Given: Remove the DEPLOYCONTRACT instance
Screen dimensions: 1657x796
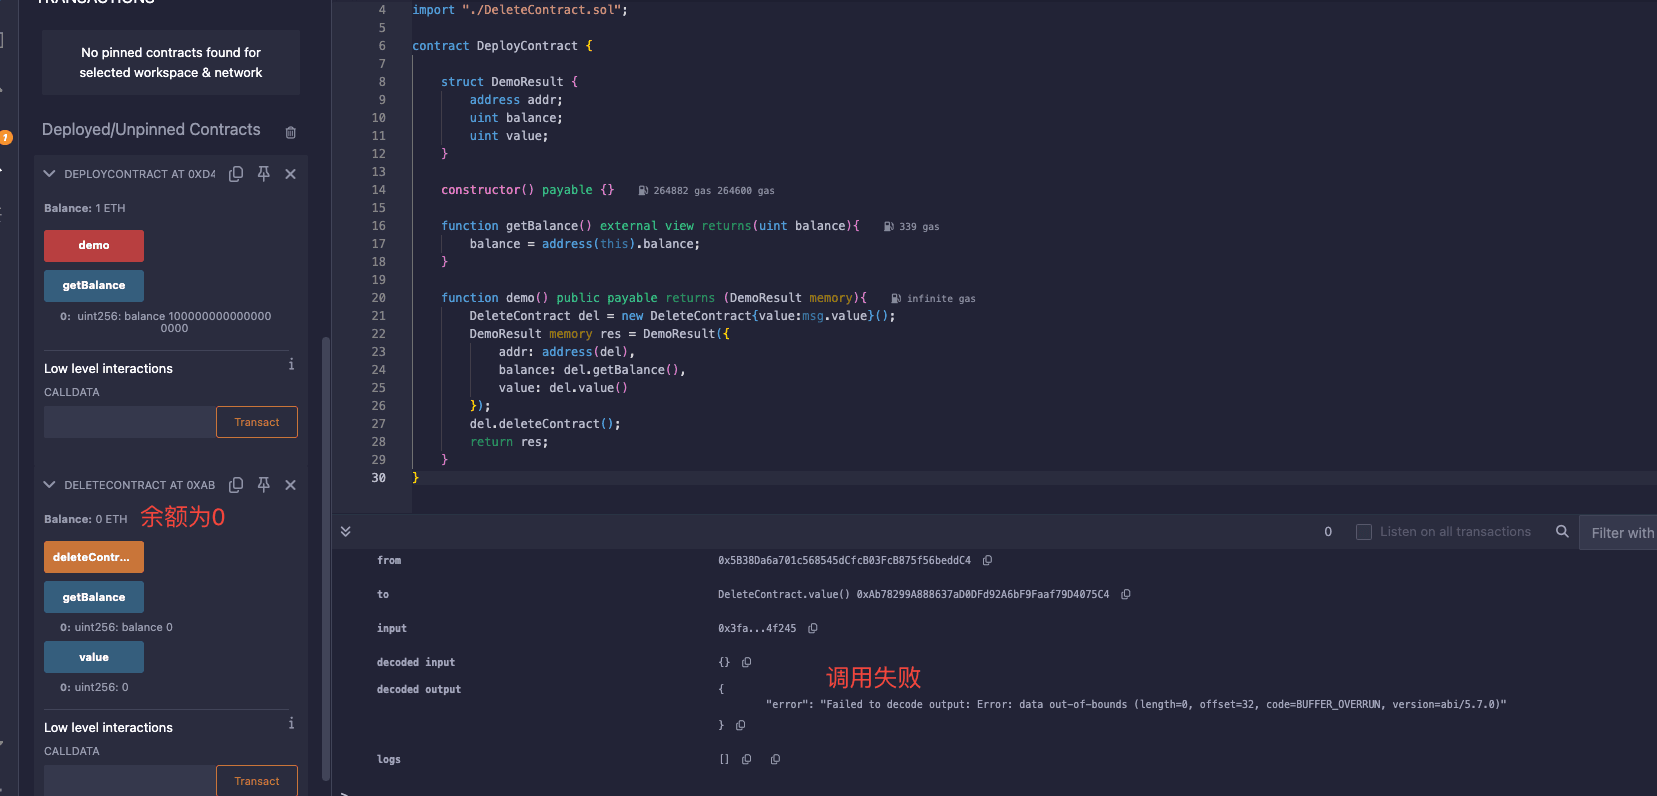Looking at the screenshot, I should click(290, 174).
